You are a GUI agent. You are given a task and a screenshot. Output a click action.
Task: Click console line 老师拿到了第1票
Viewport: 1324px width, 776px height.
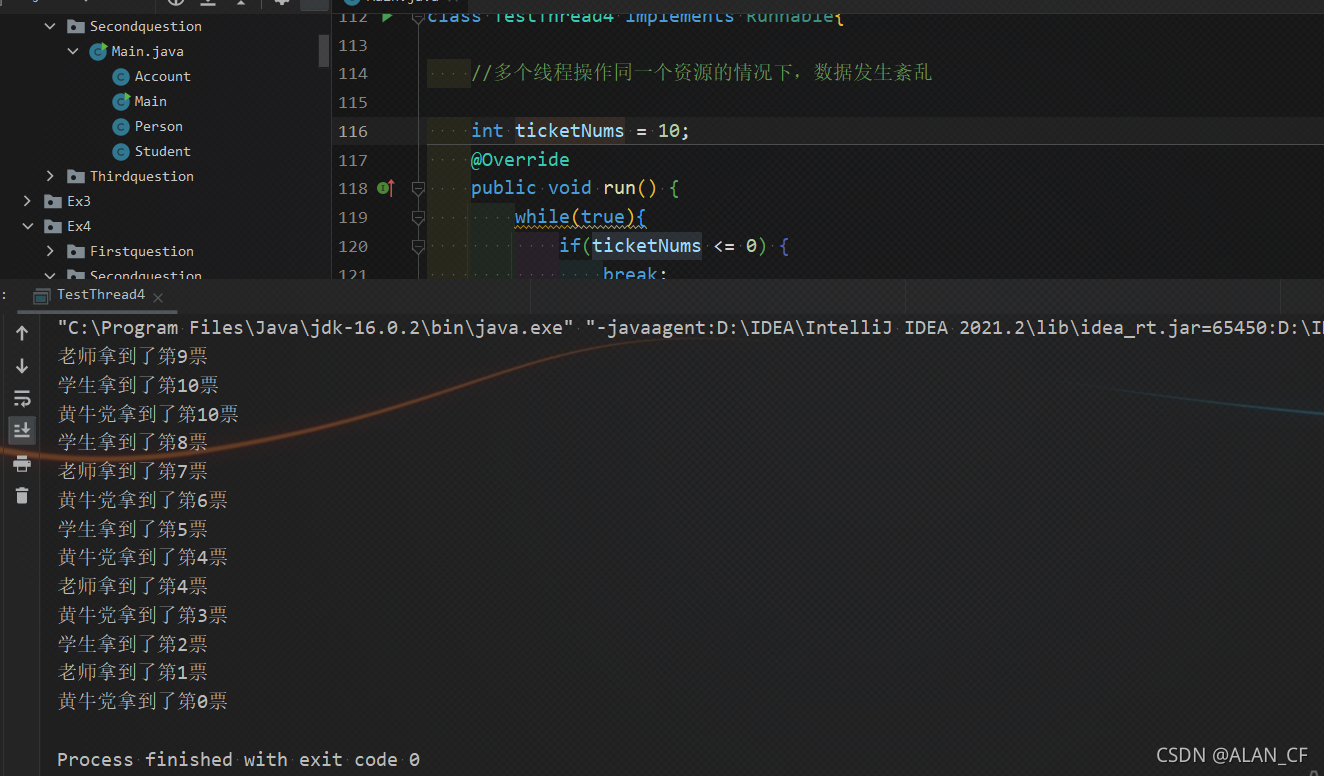tap(132, 672)
